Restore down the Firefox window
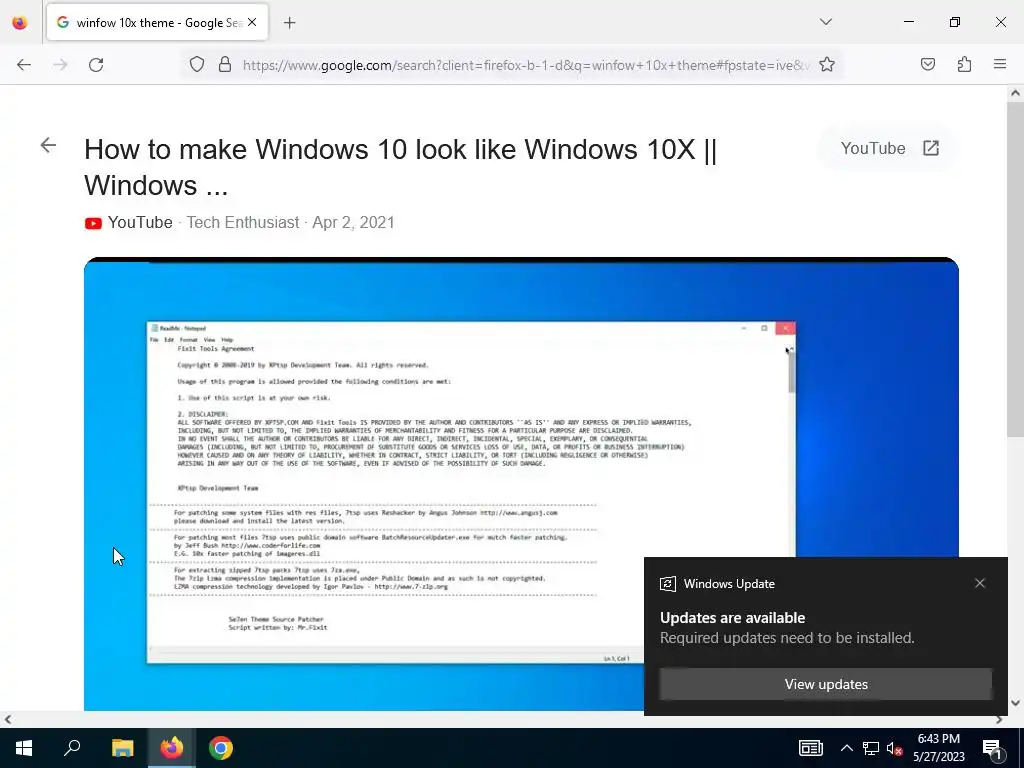This screenshot has height=768, width=1024. point(955,22)
